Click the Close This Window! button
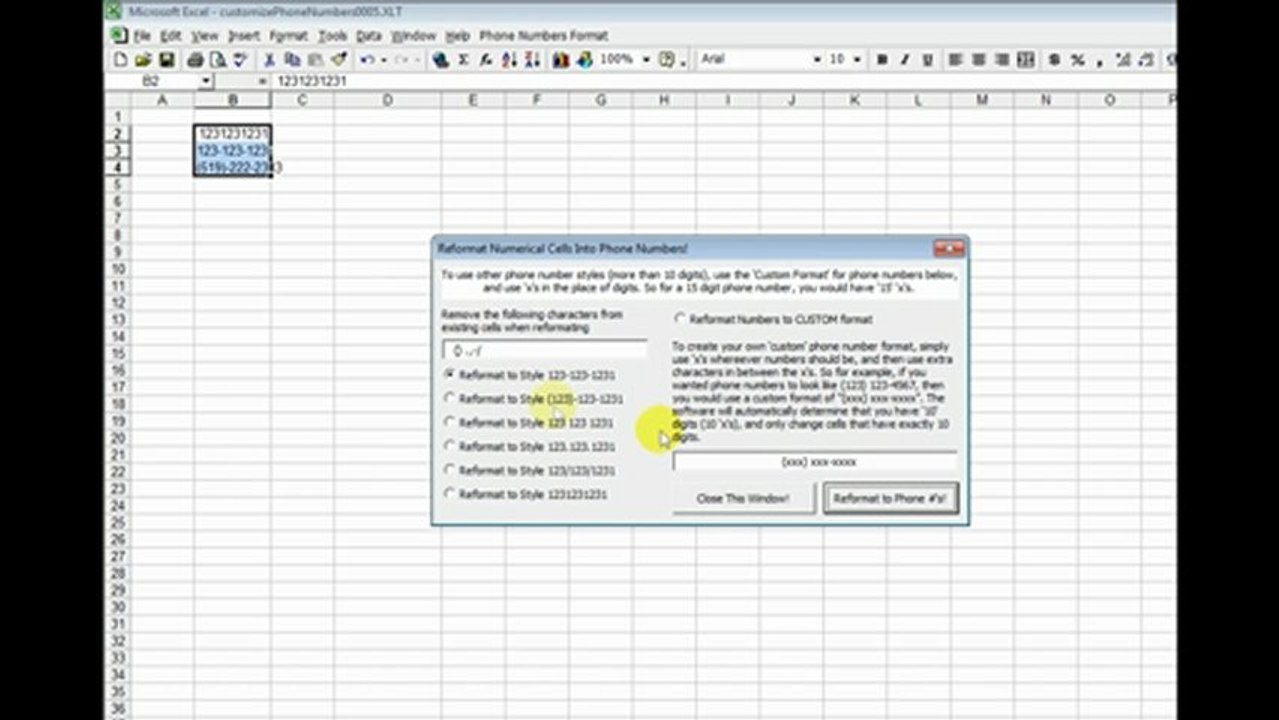Viewport: 1279px width, 720px height. pyautogui.click(x=743, y=498)
